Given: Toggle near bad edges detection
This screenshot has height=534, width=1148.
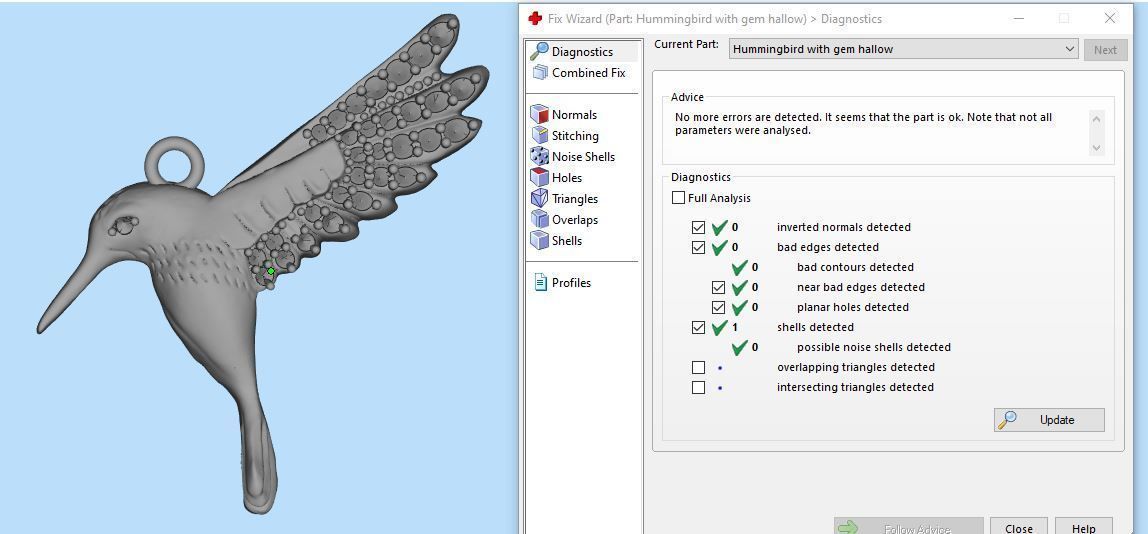Looking at the screenshot, I should point(718,287).
